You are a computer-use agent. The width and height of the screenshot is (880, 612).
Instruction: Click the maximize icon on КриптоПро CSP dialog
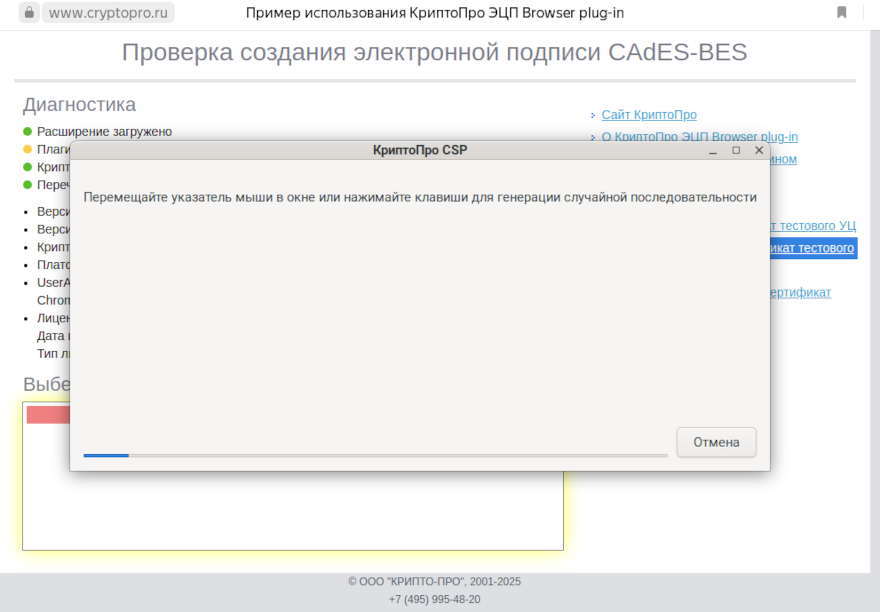[736, 150]
